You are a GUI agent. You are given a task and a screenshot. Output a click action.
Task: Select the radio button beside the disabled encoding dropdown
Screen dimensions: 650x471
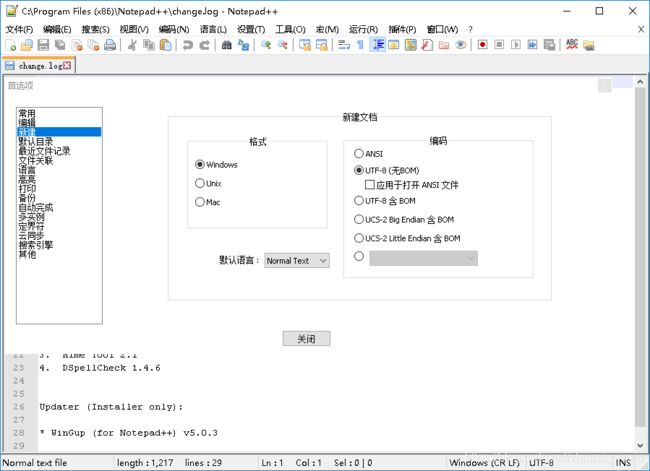pyautogui.click(x=359, y=257)
